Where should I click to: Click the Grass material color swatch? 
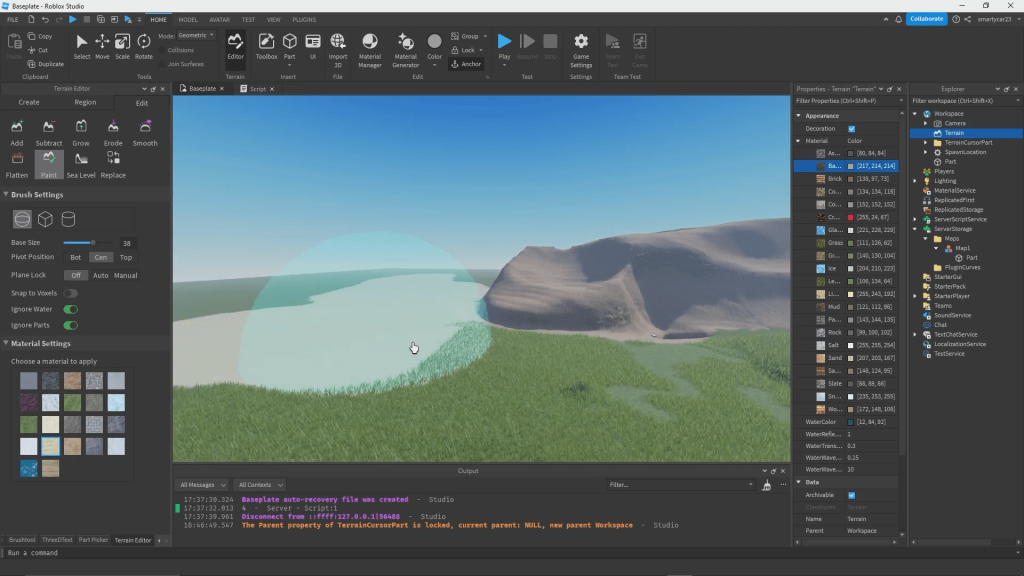(850, 243)
